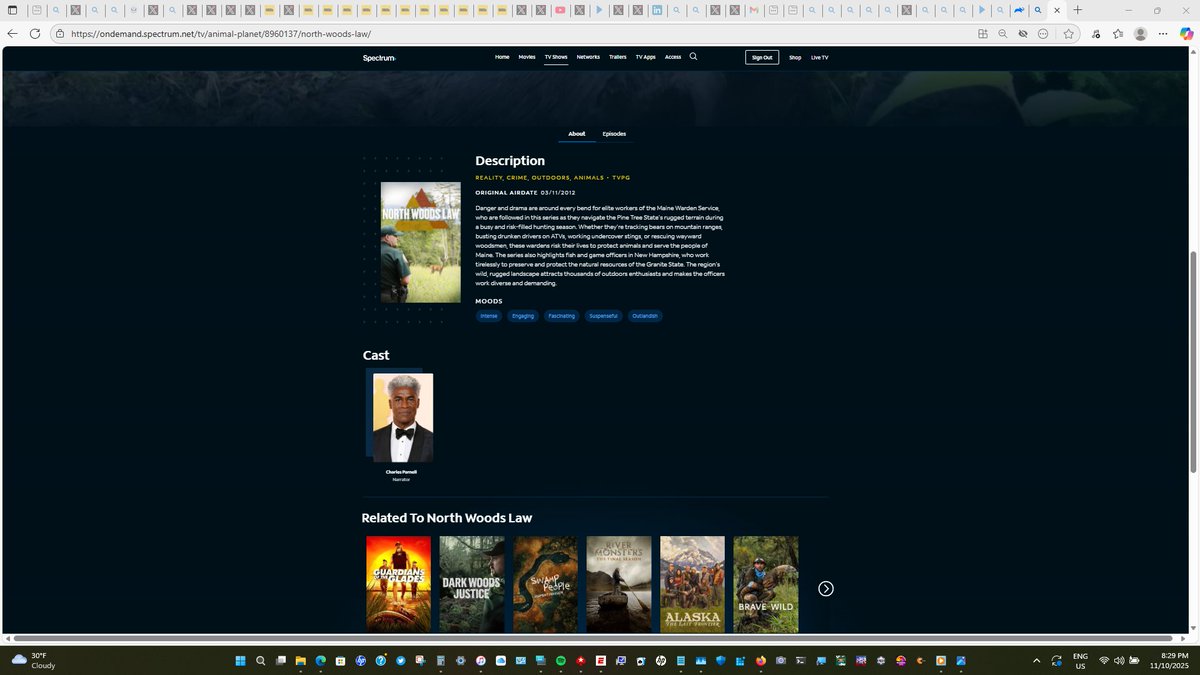Click the horizontal page scrollbar
This screenshot has height=675, width=1200.
pos(593,638)
